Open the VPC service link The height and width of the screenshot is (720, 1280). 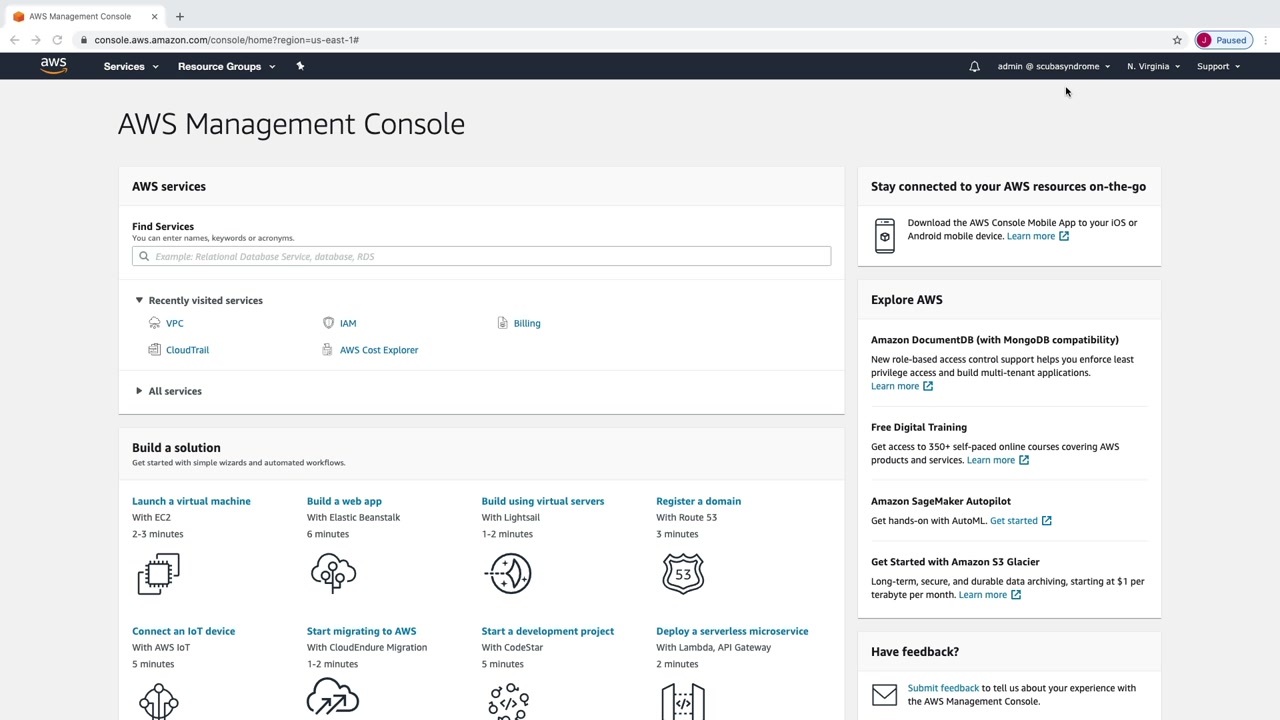[175, 323]
